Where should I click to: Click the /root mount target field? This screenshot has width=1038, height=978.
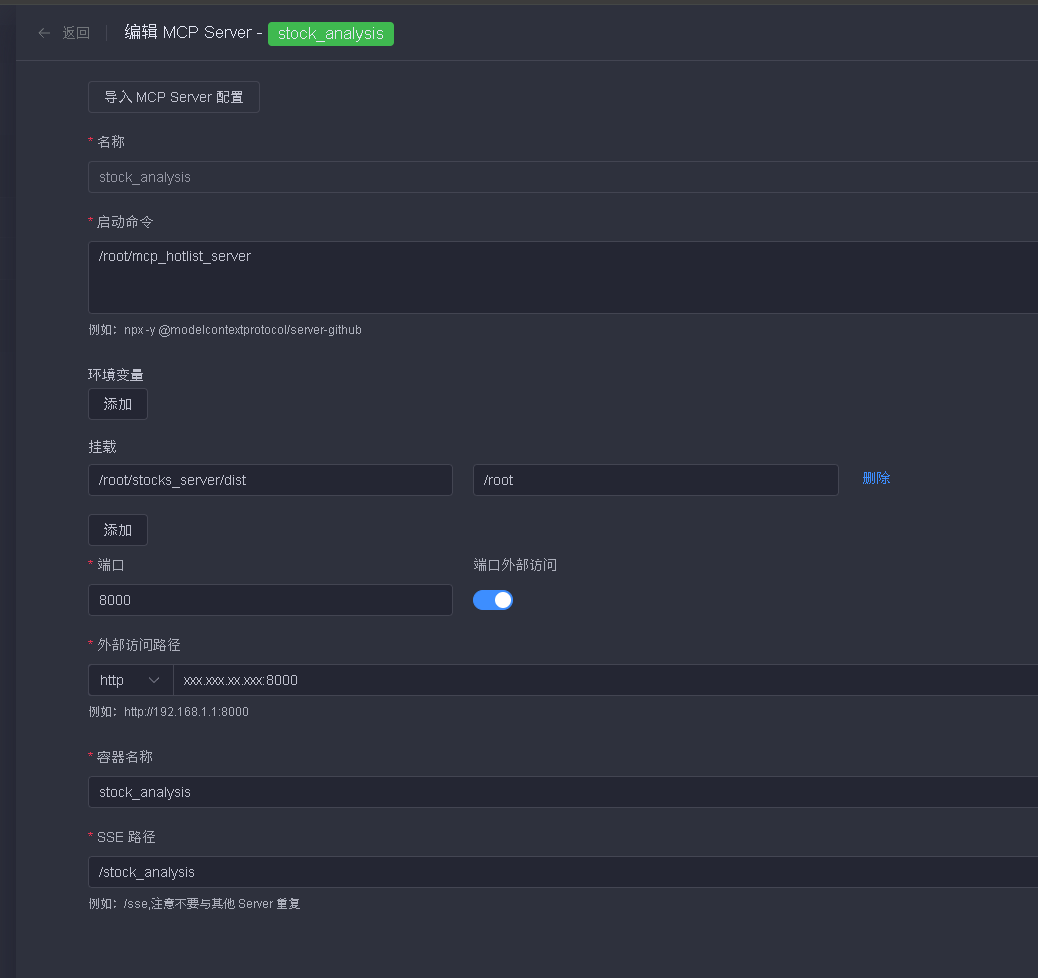tap(655, 480)
